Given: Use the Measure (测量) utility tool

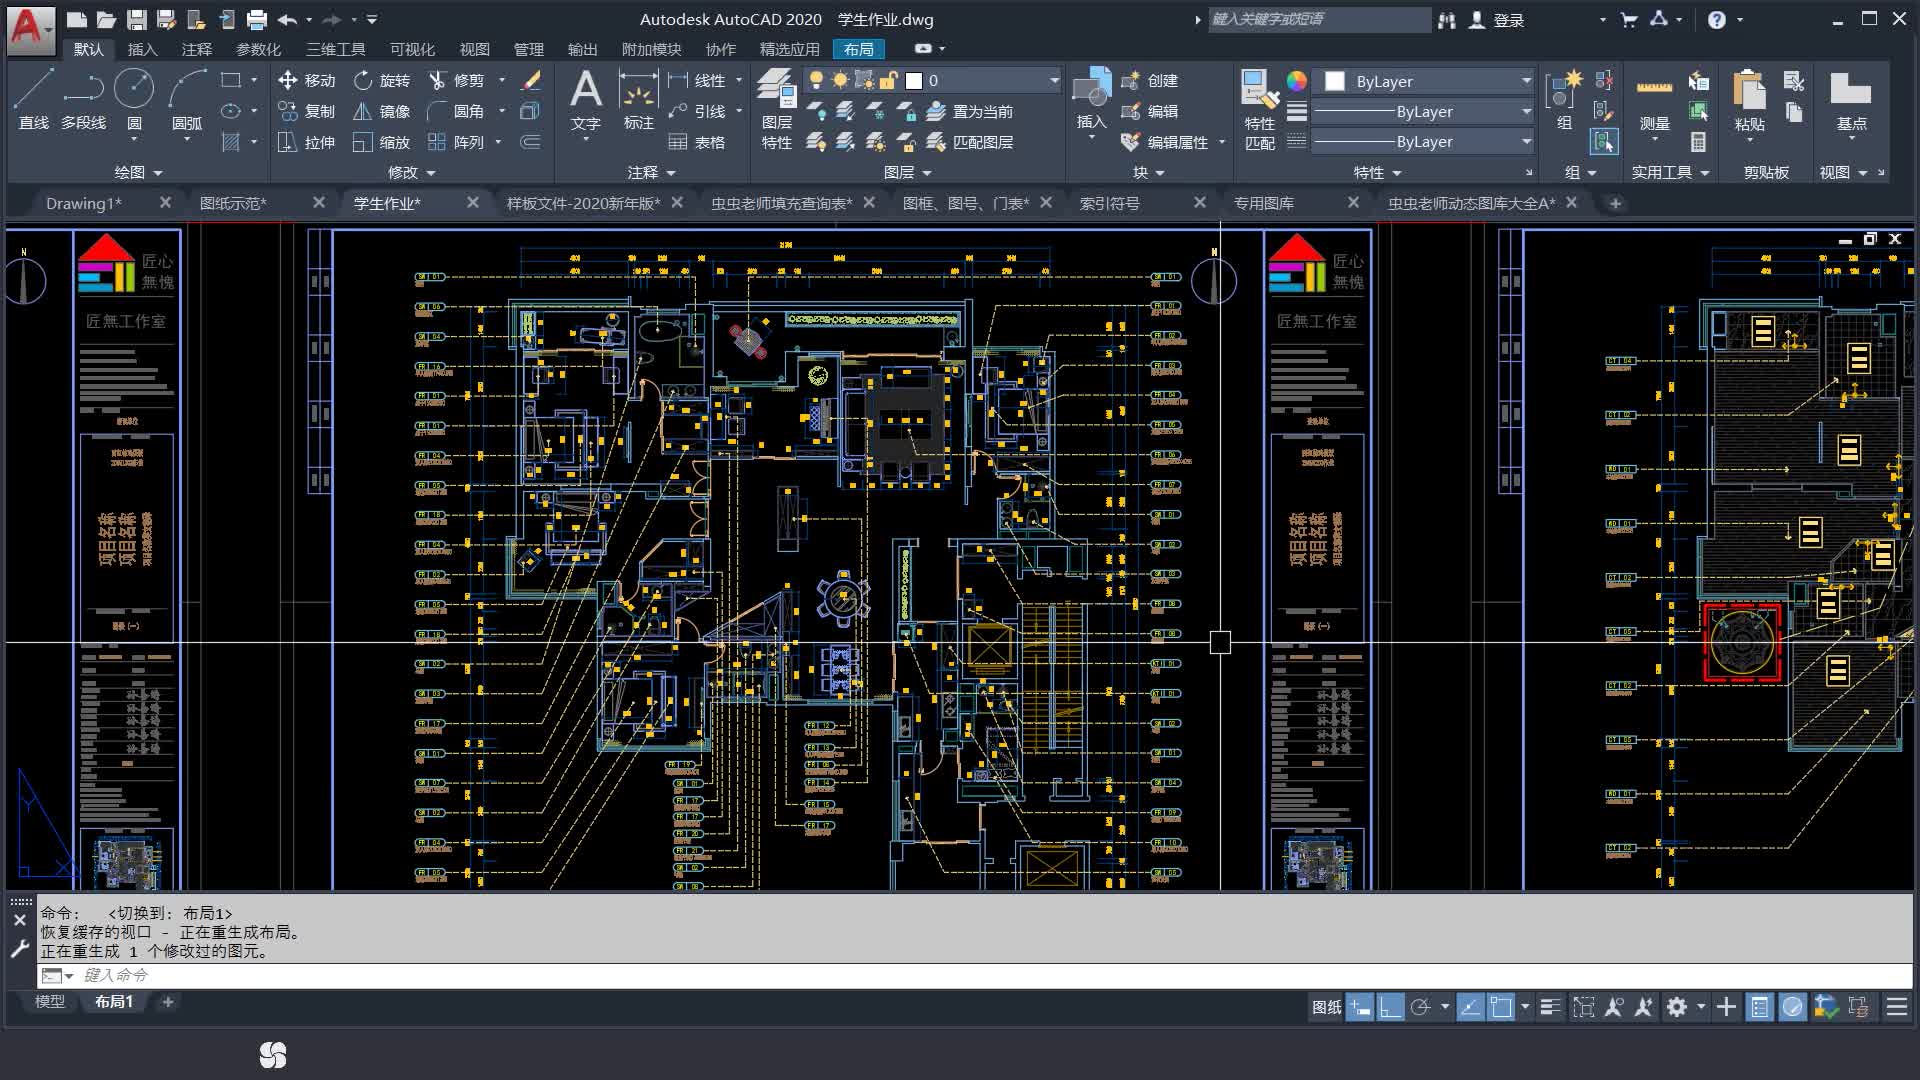Looking at the screenshot, I should click(x=1655, y=100).
